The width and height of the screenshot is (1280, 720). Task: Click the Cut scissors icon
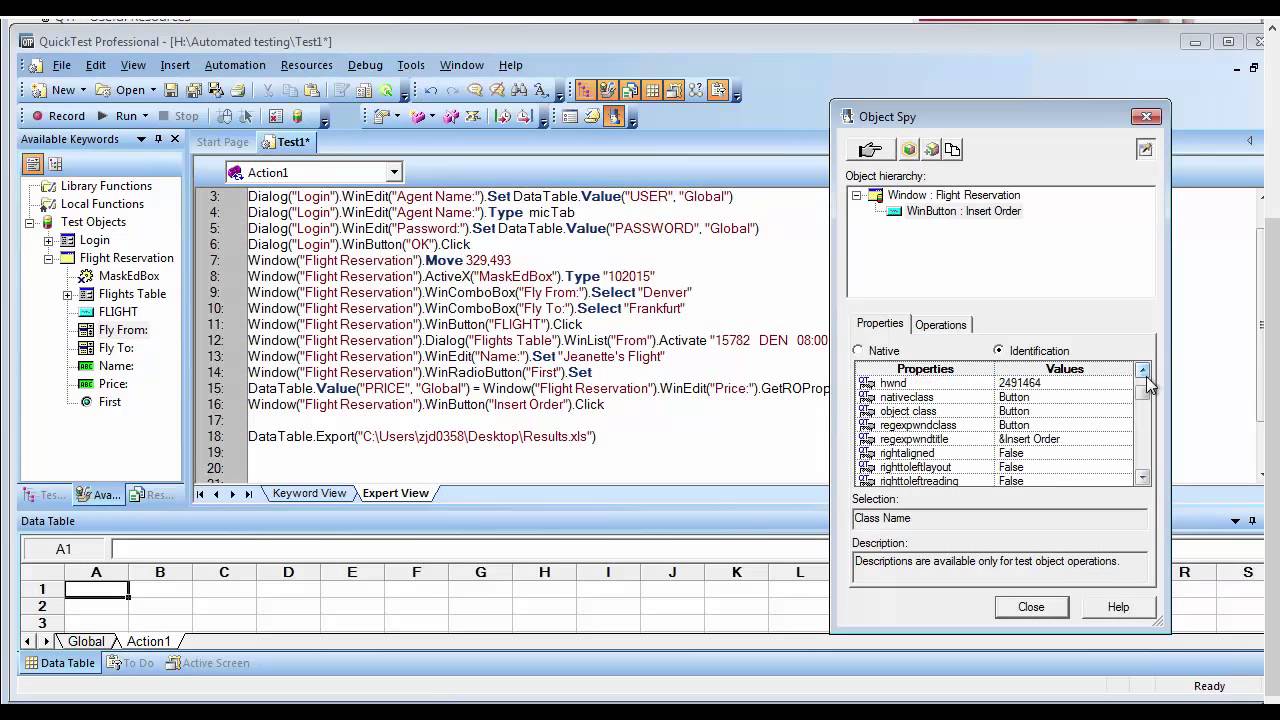(267, 90)
